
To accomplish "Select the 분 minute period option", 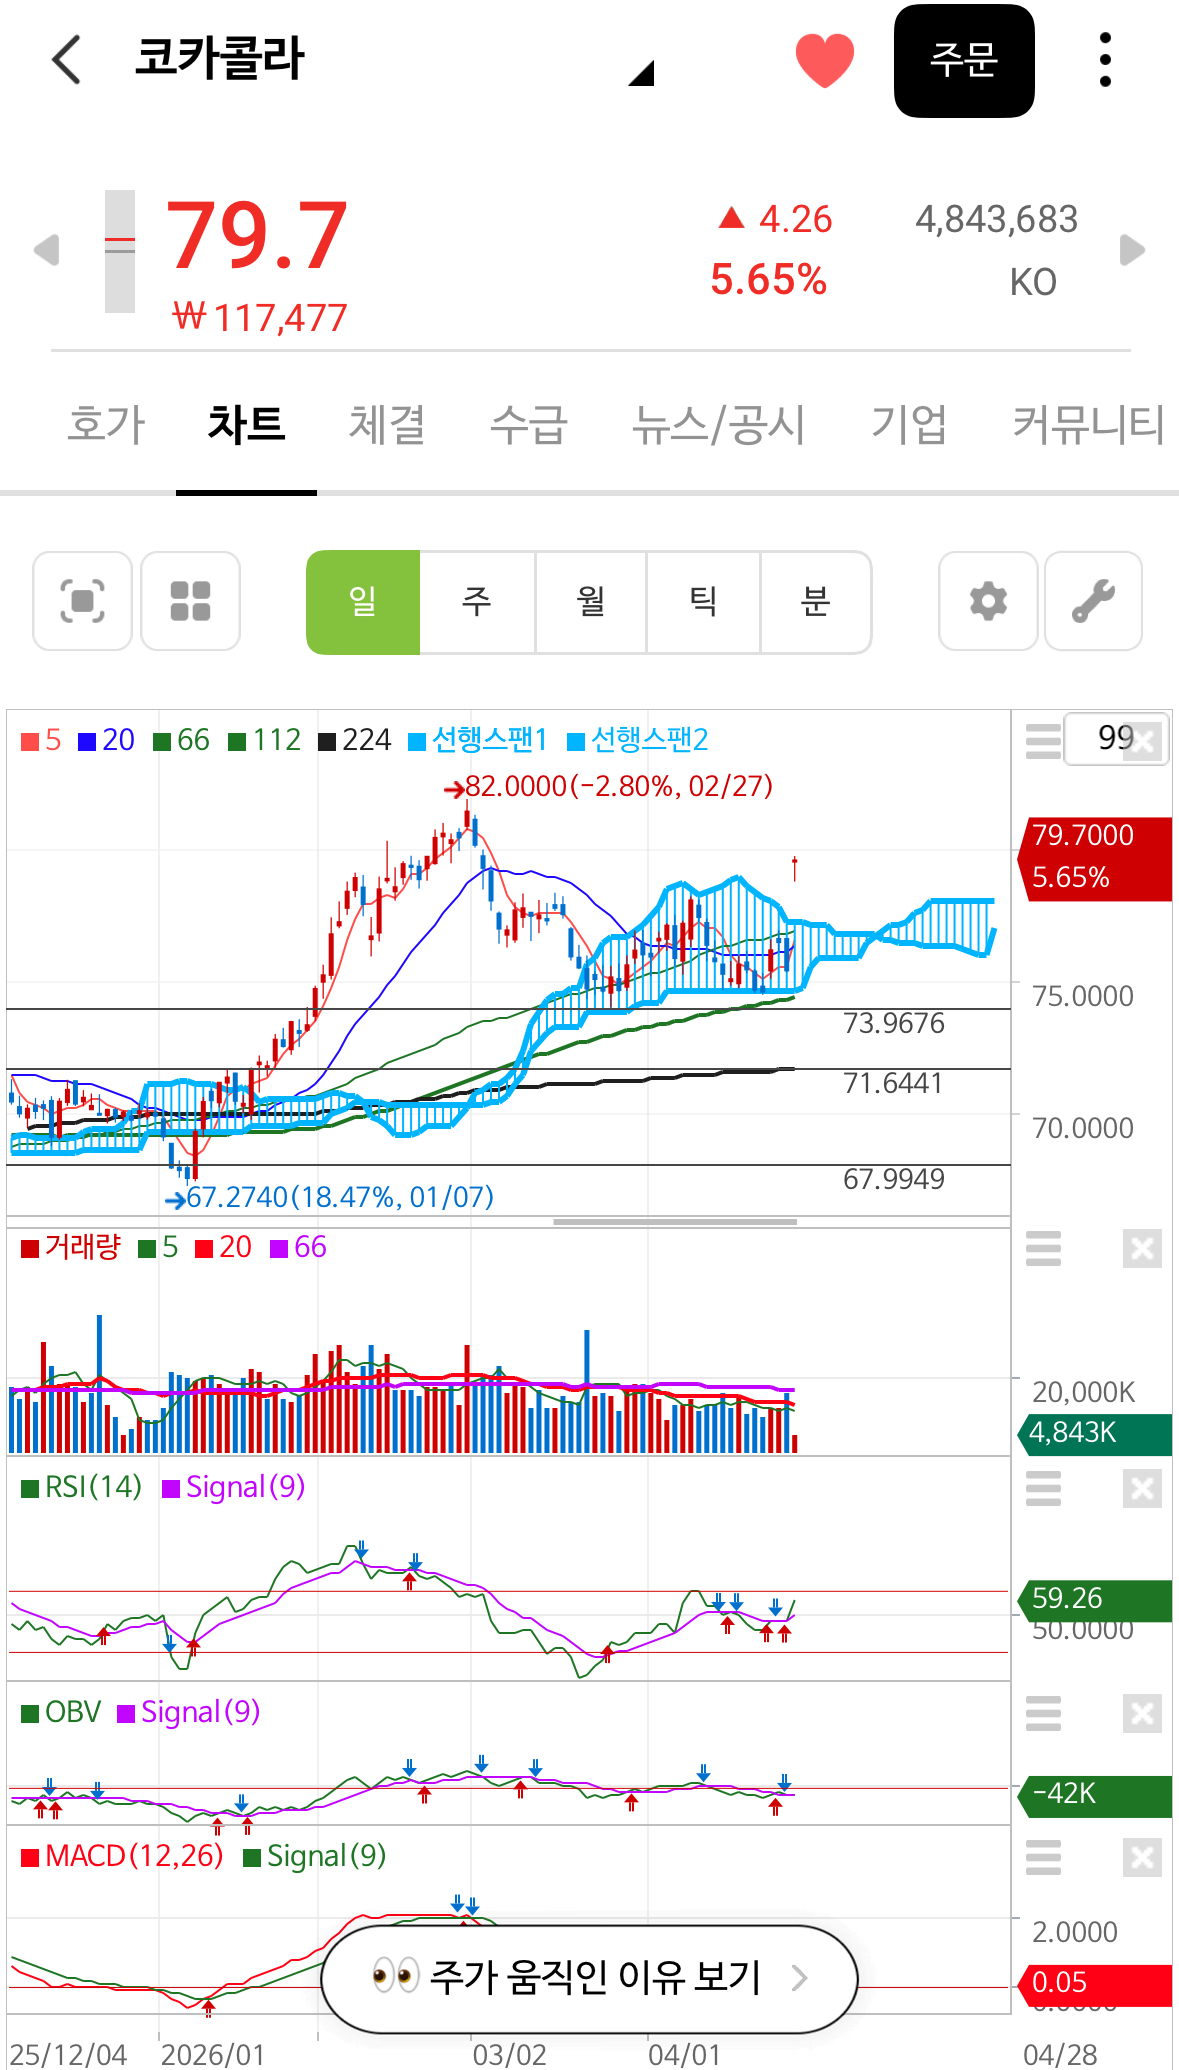I will [815, 601].
